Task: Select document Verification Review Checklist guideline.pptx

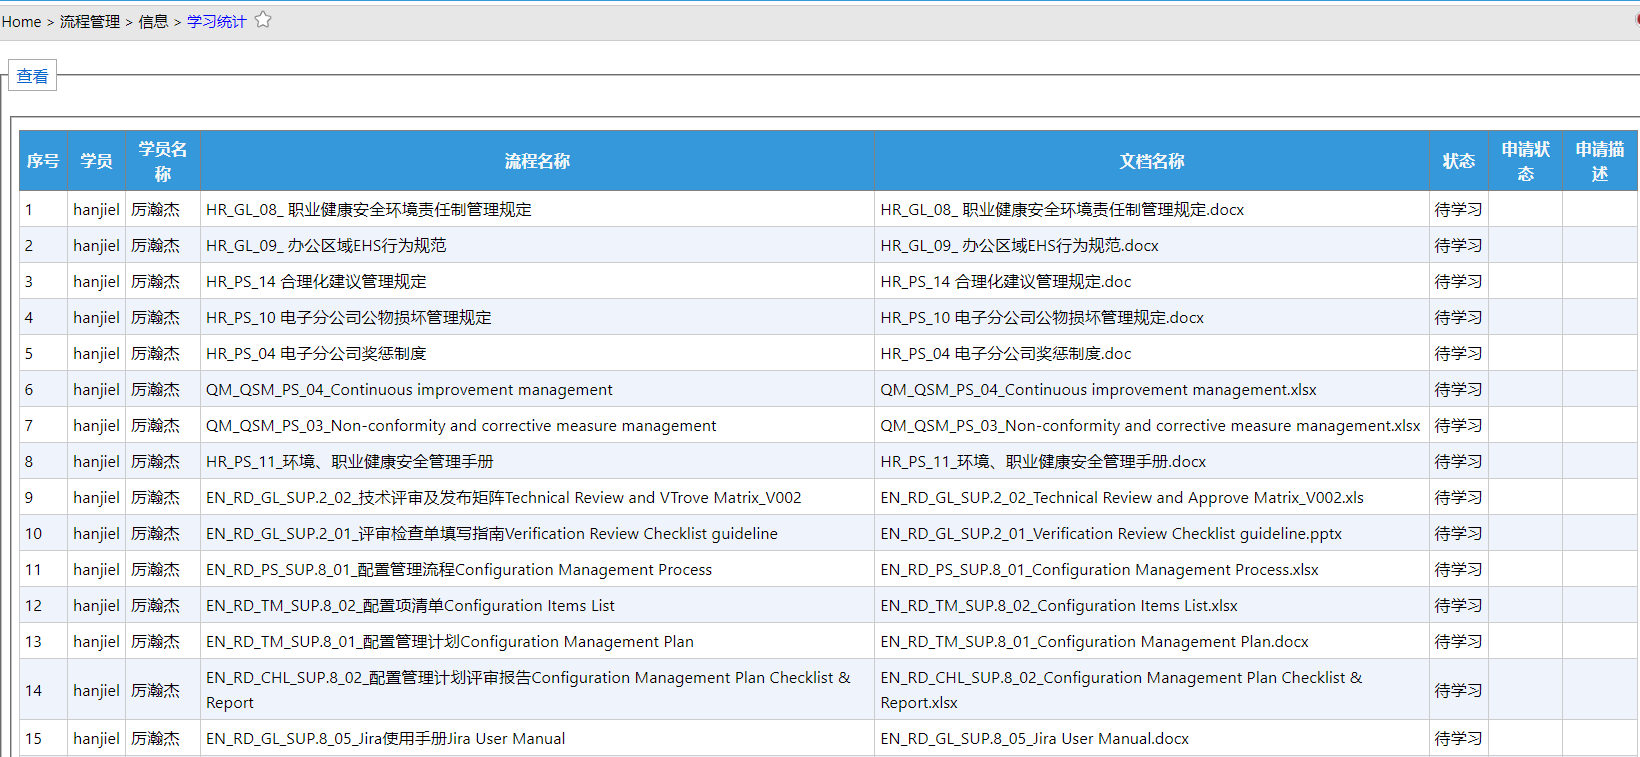Action: coord(1111,534)
